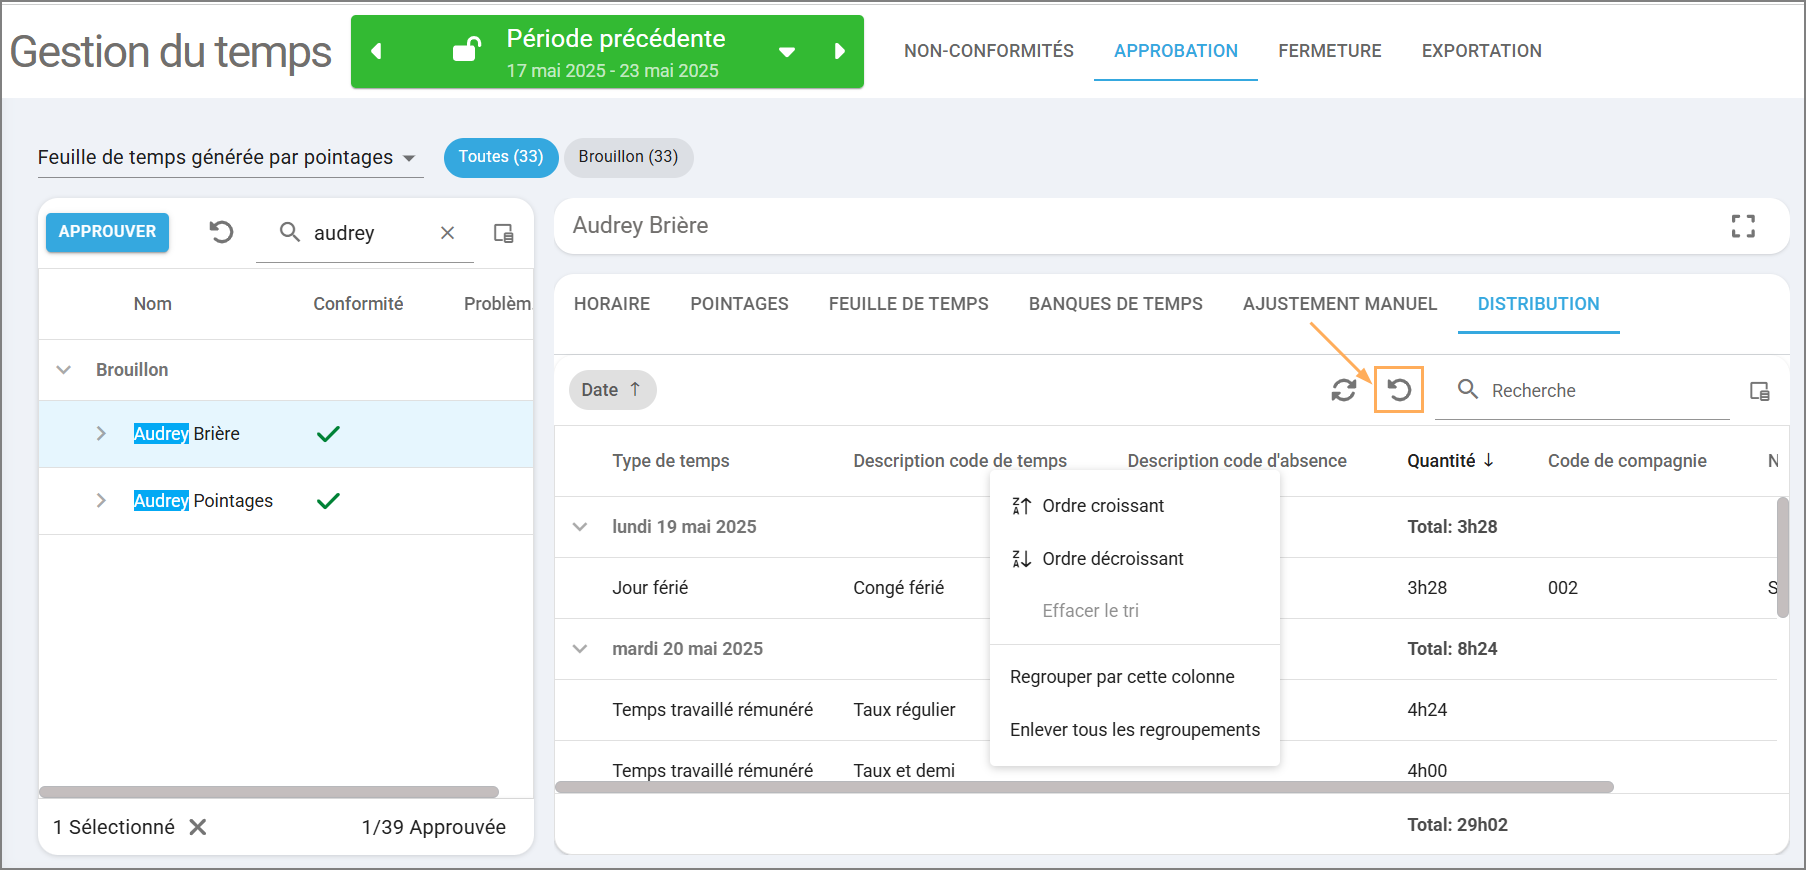
Task: Select Ordre décroissant from the context menu
Action: (x=1112, y=559)
